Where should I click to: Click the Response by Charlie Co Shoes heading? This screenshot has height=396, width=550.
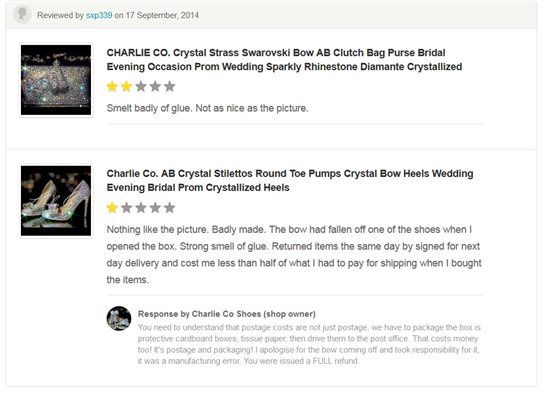[x=227, y=314]
